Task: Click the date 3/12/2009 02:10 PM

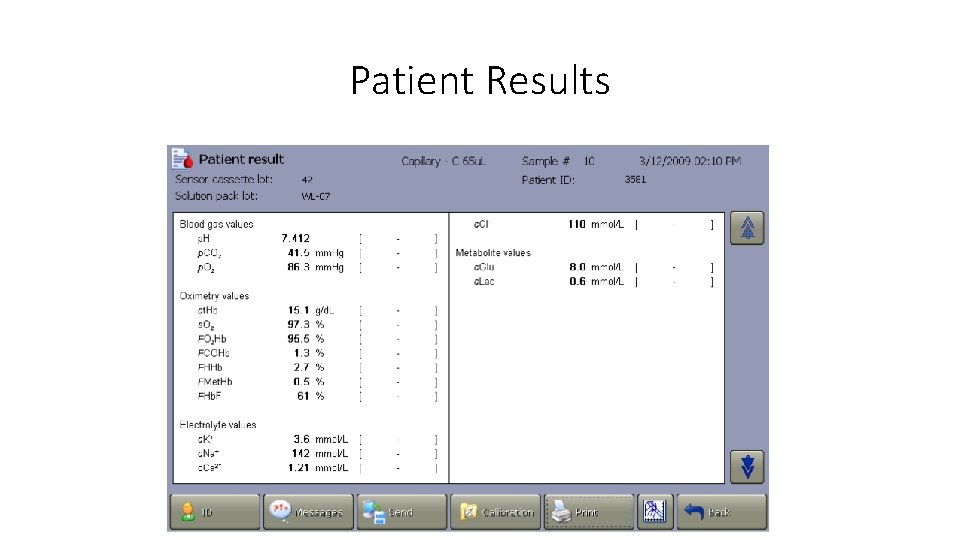Action: pyautogui.click(x=690, y=161)
